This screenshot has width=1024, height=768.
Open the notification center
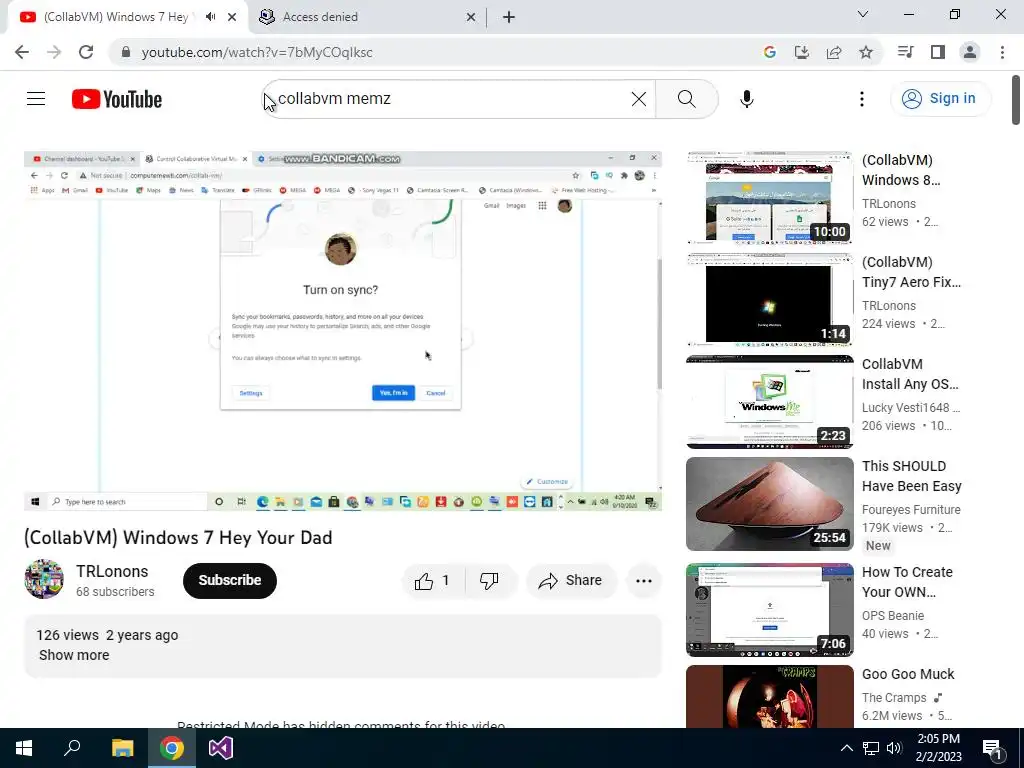point(992,749)
